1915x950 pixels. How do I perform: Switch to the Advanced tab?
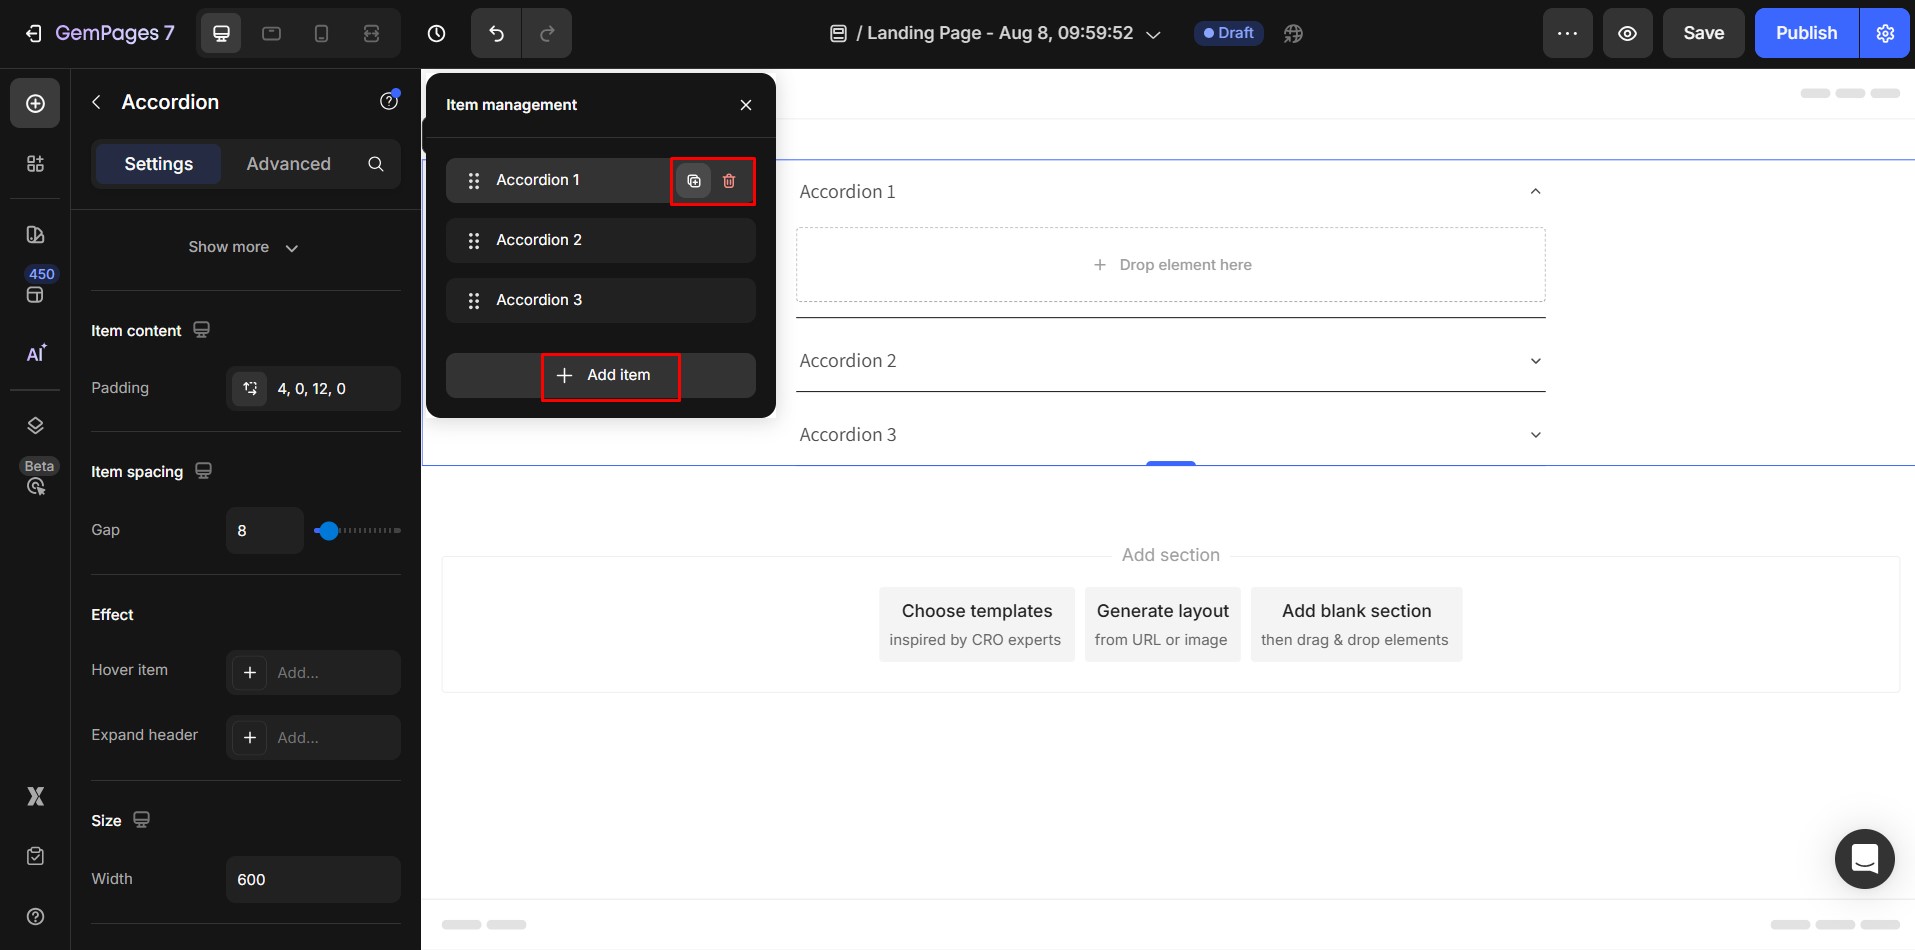288,164
